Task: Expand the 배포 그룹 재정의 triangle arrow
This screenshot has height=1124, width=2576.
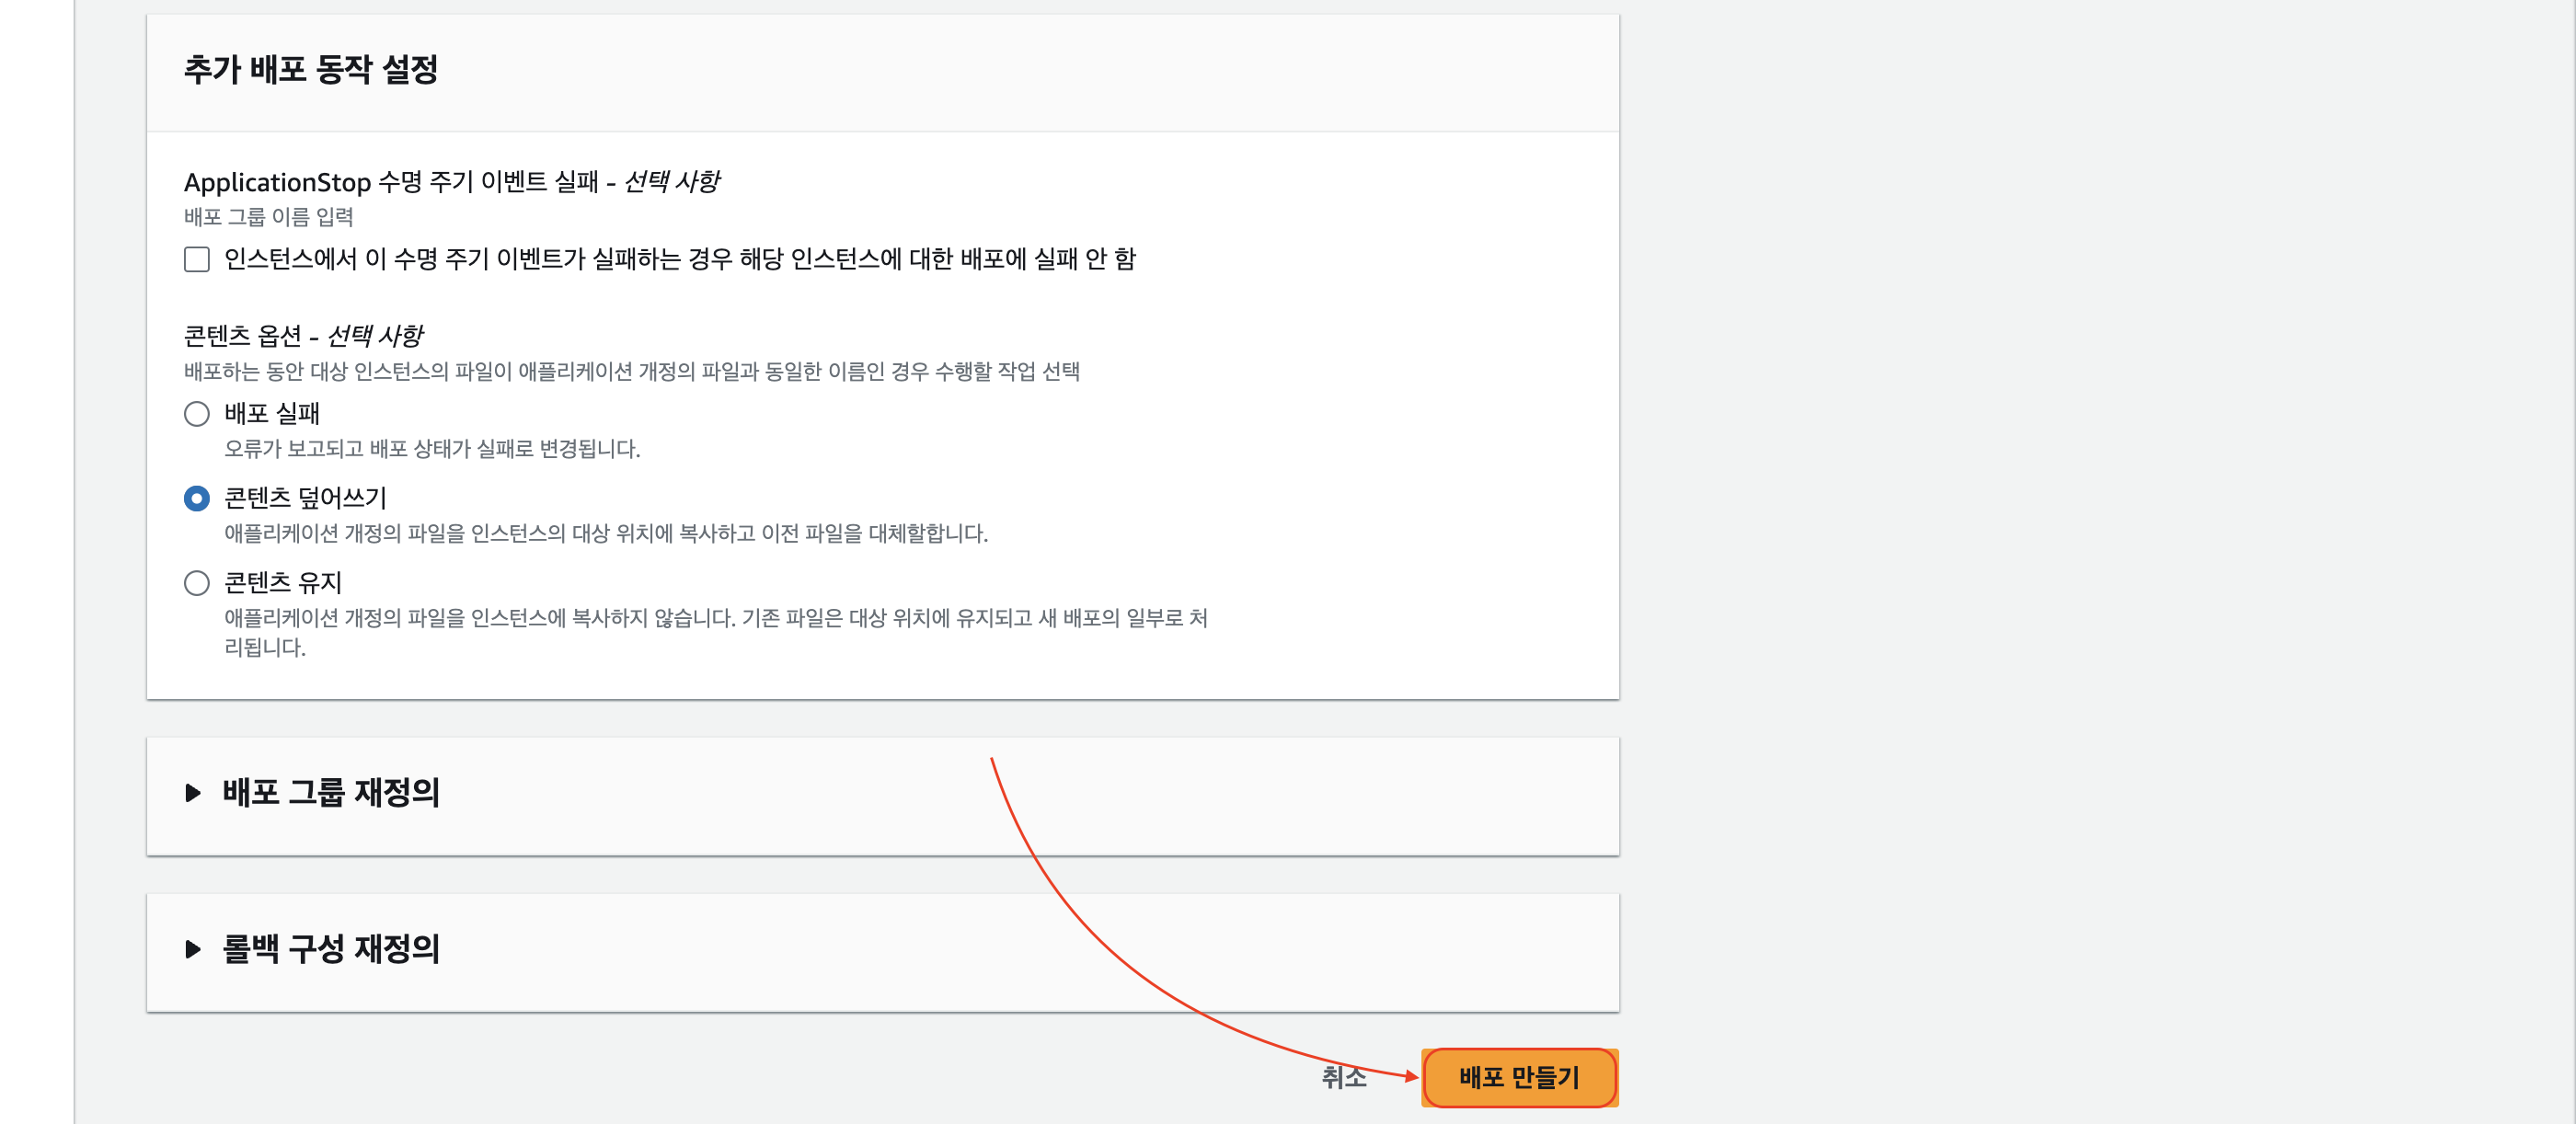Action: 193,793
